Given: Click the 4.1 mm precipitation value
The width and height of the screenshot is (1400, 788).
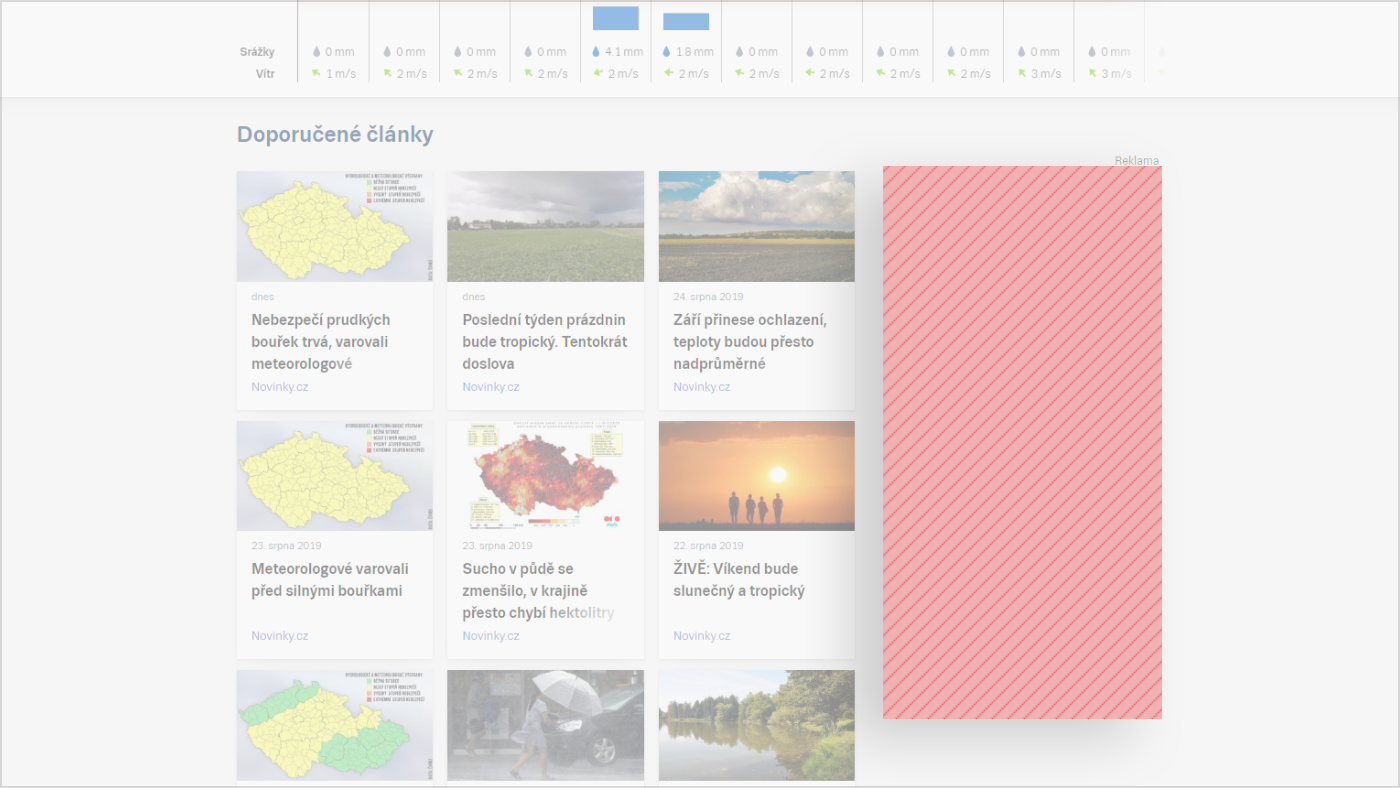Looking at the screenshot, I should click(624, 52).
